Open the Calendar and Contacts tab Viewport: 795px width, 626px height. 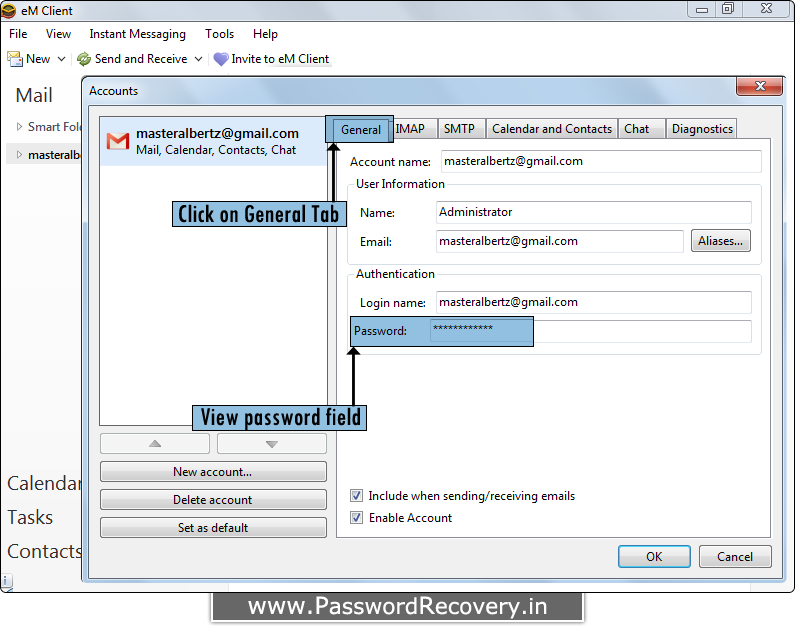pyautogui.click(x=552, y=129)
